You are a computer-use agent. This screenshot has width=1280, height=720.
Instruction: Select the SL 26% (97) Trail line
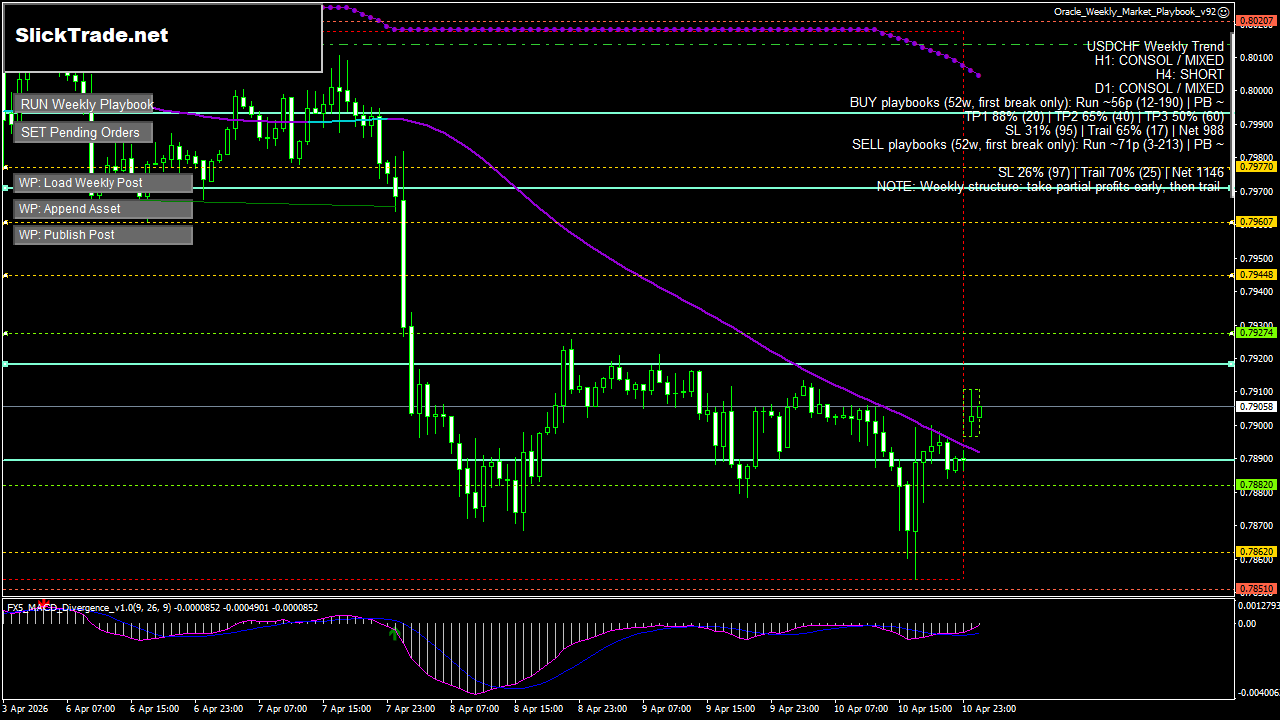pyautogui.click(x=1111, y=172)
